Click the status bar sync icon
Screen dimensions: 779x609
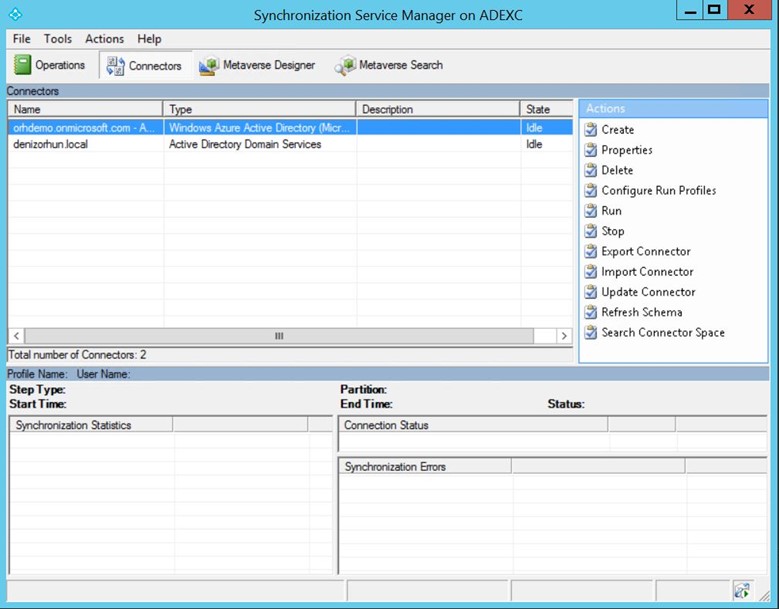click(742, 591)
